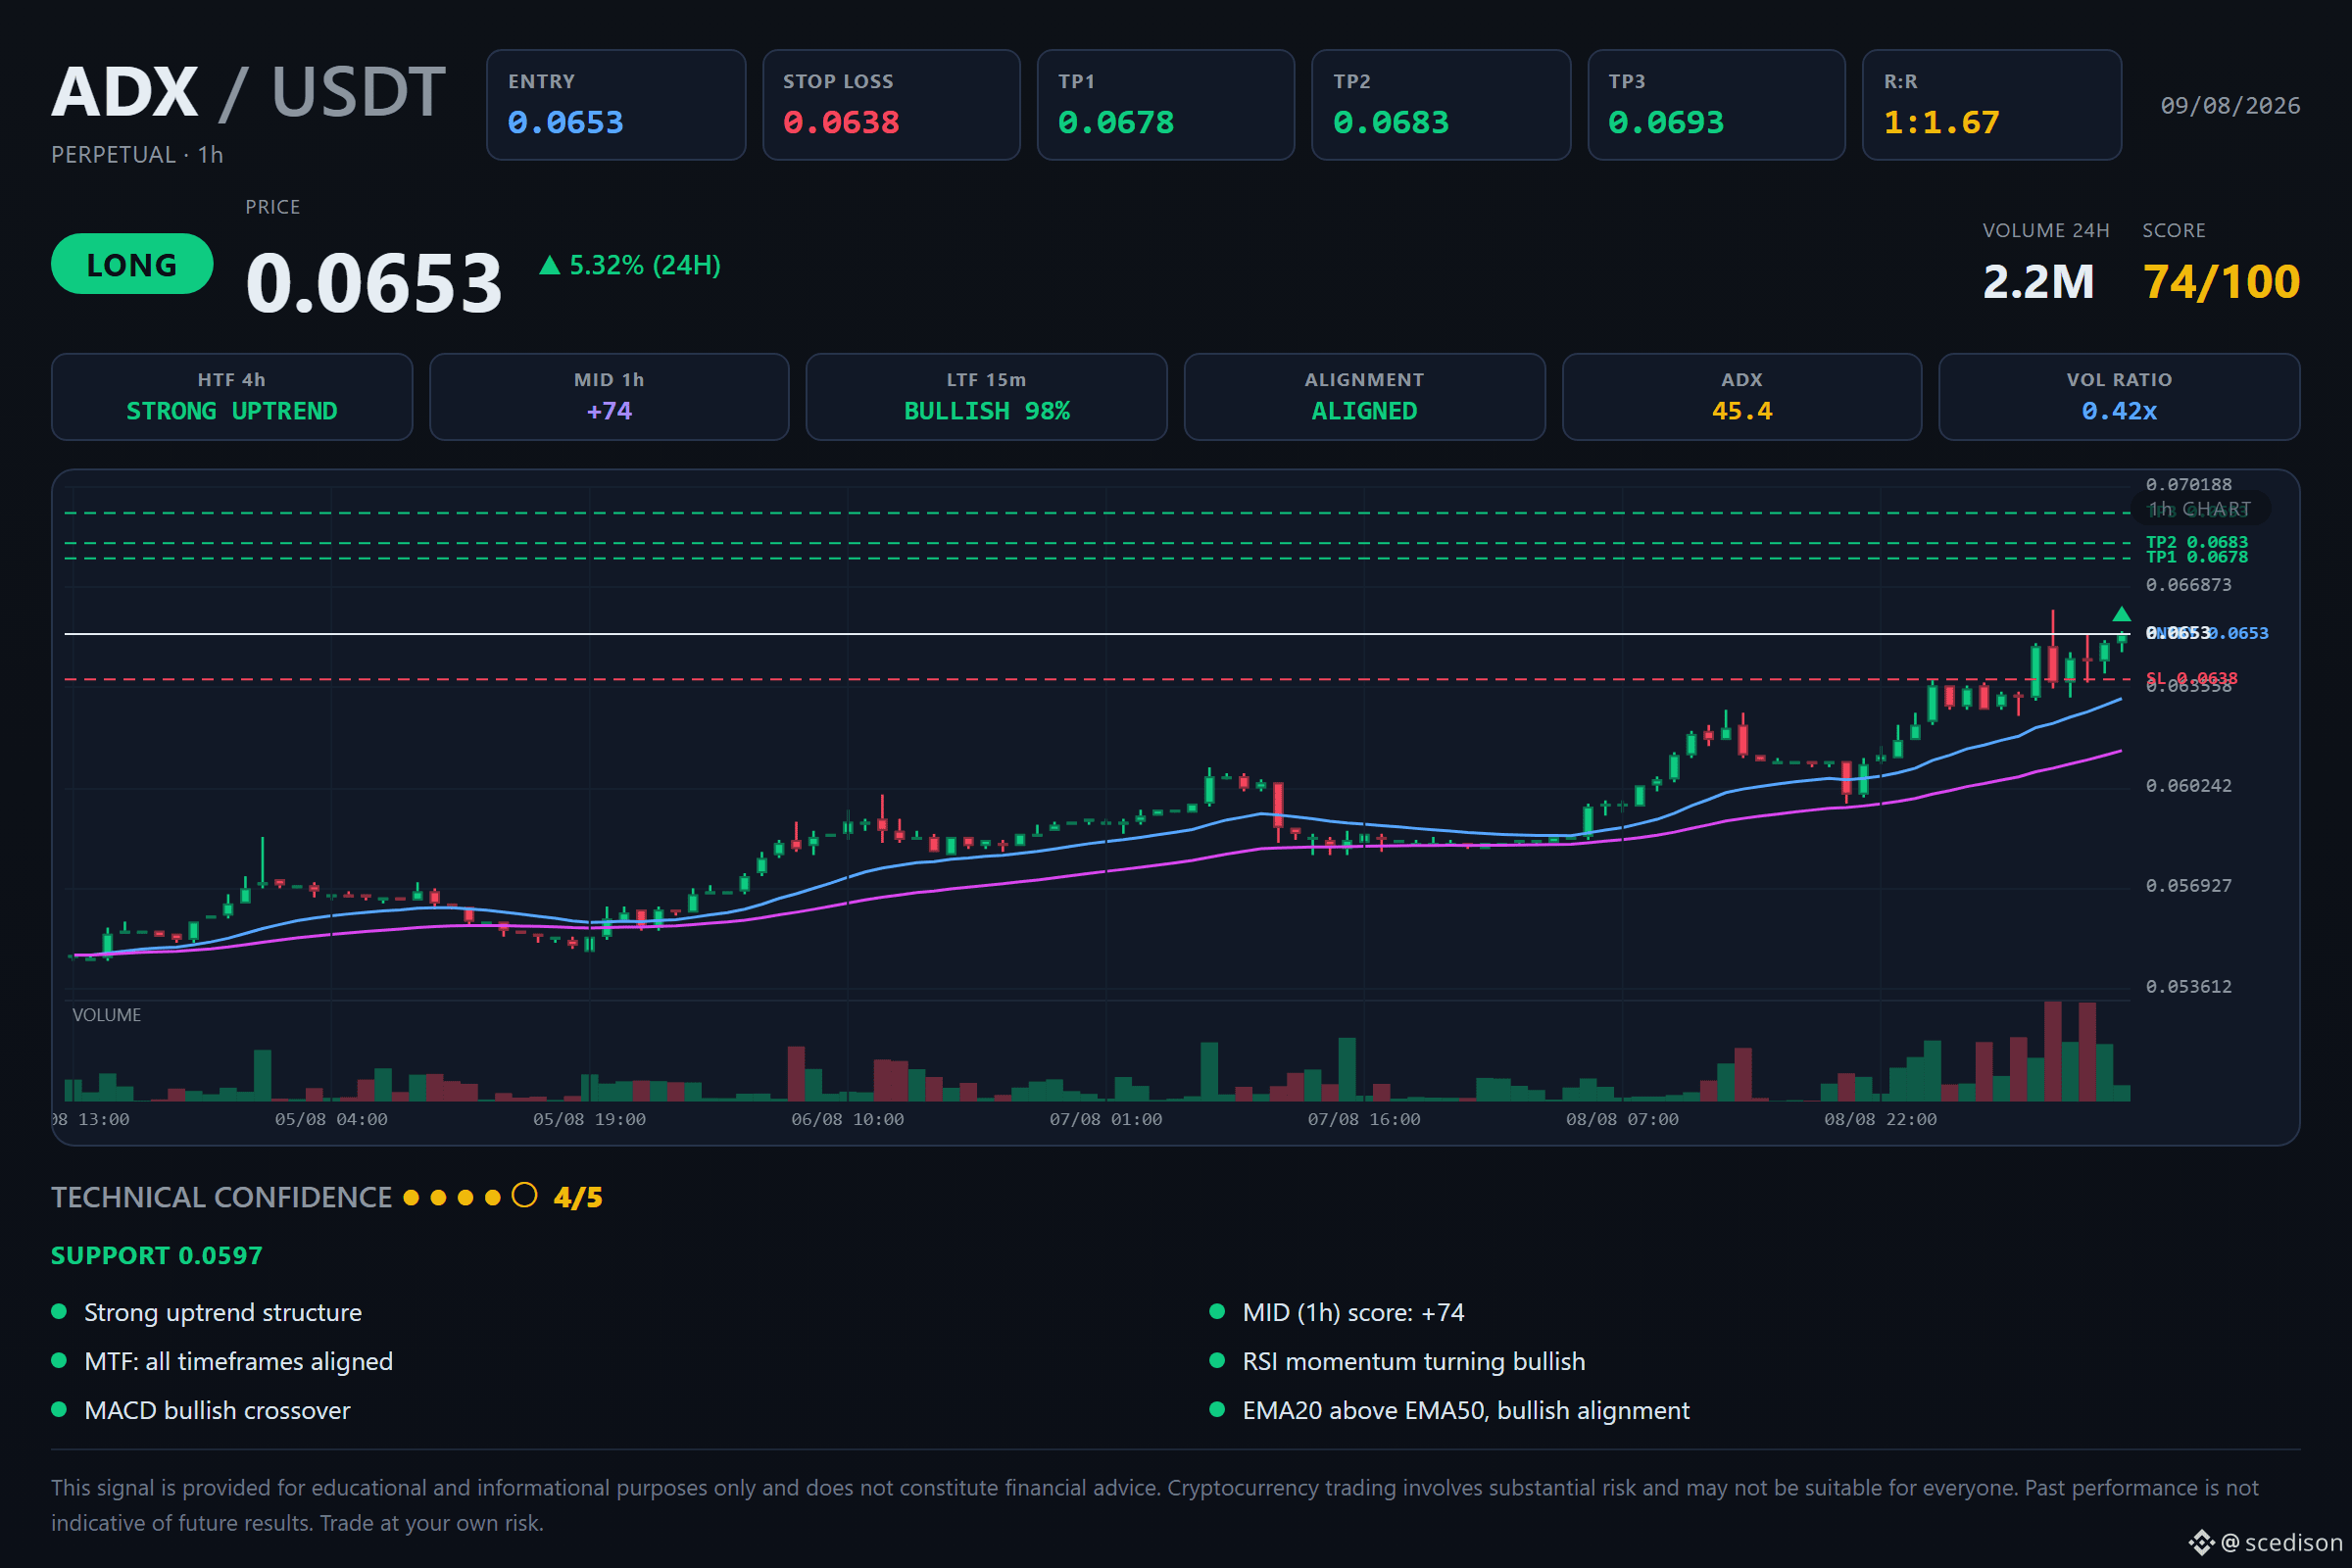Click the 24H volume value 2.2M
2352x1568 pixels.
coord(2038,282)
